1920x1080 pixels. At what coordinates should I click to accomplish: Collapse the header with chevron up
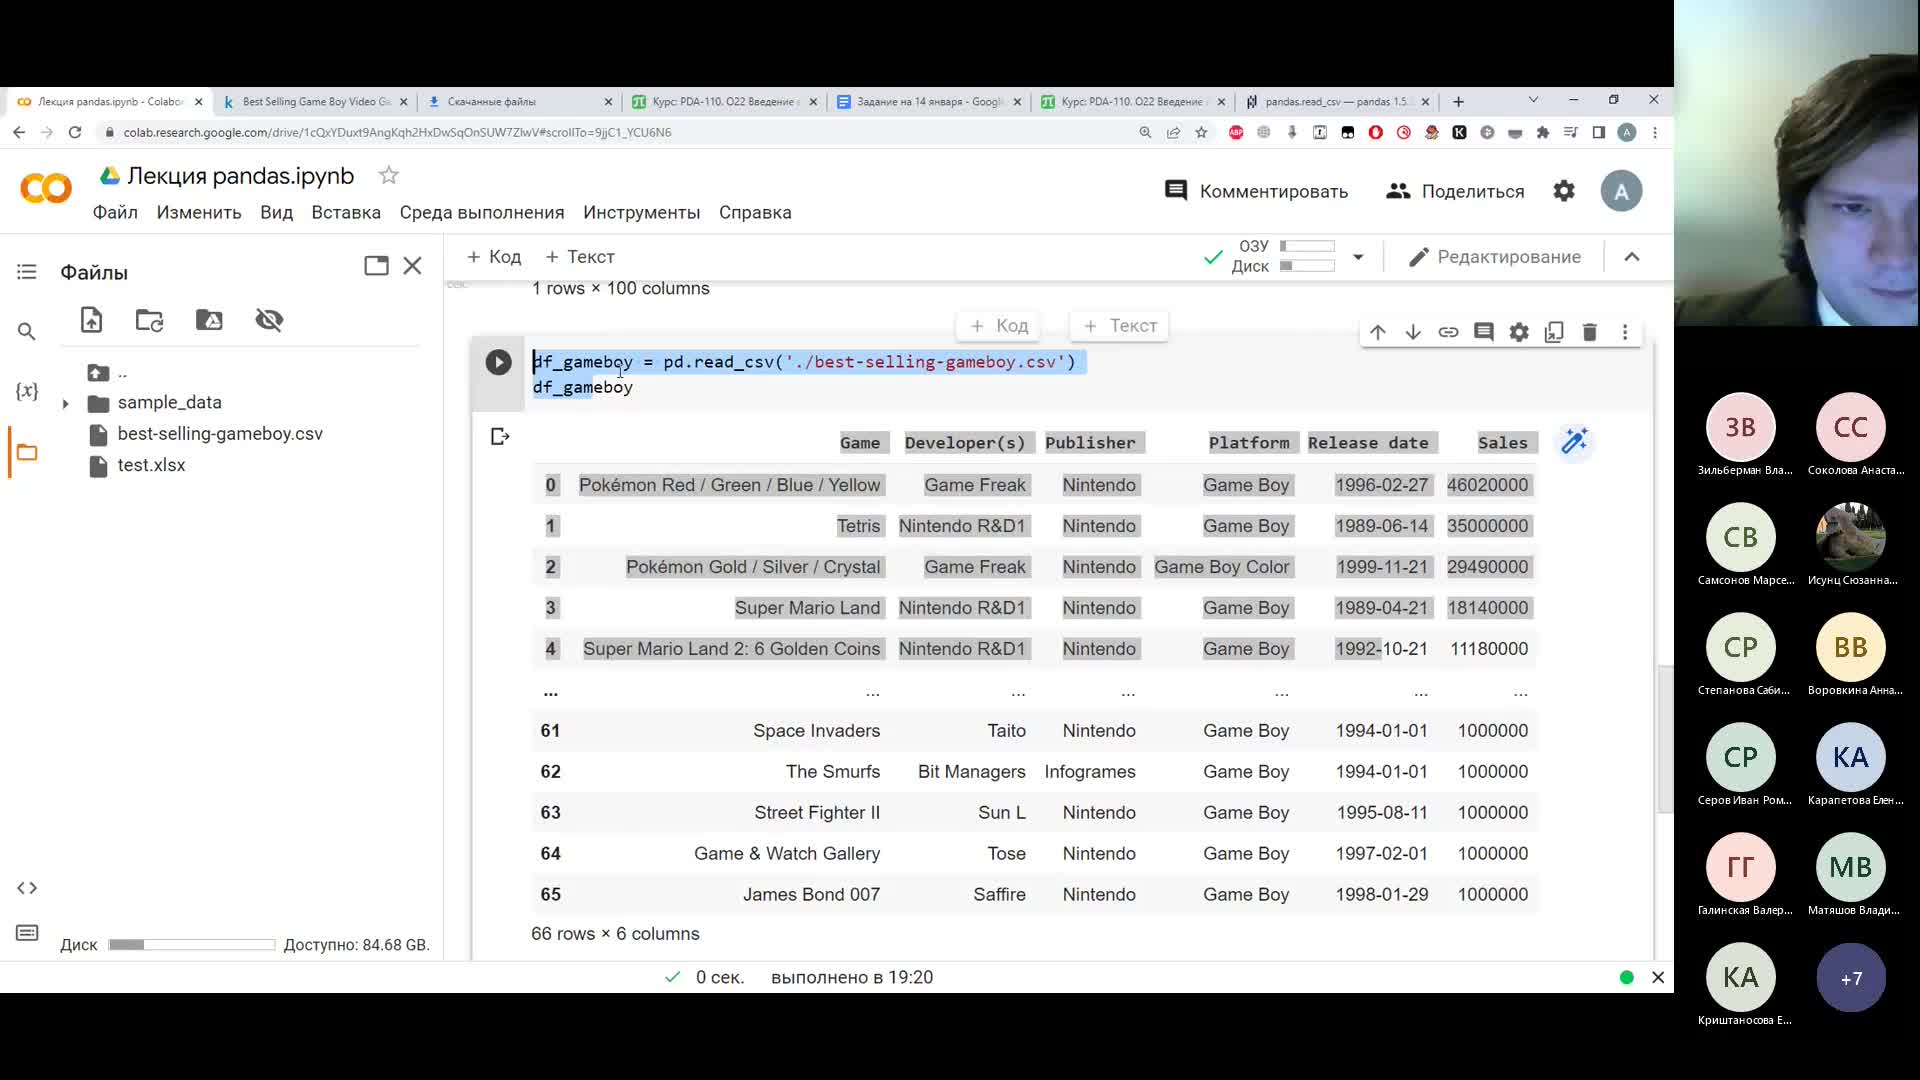[1632, 257]
